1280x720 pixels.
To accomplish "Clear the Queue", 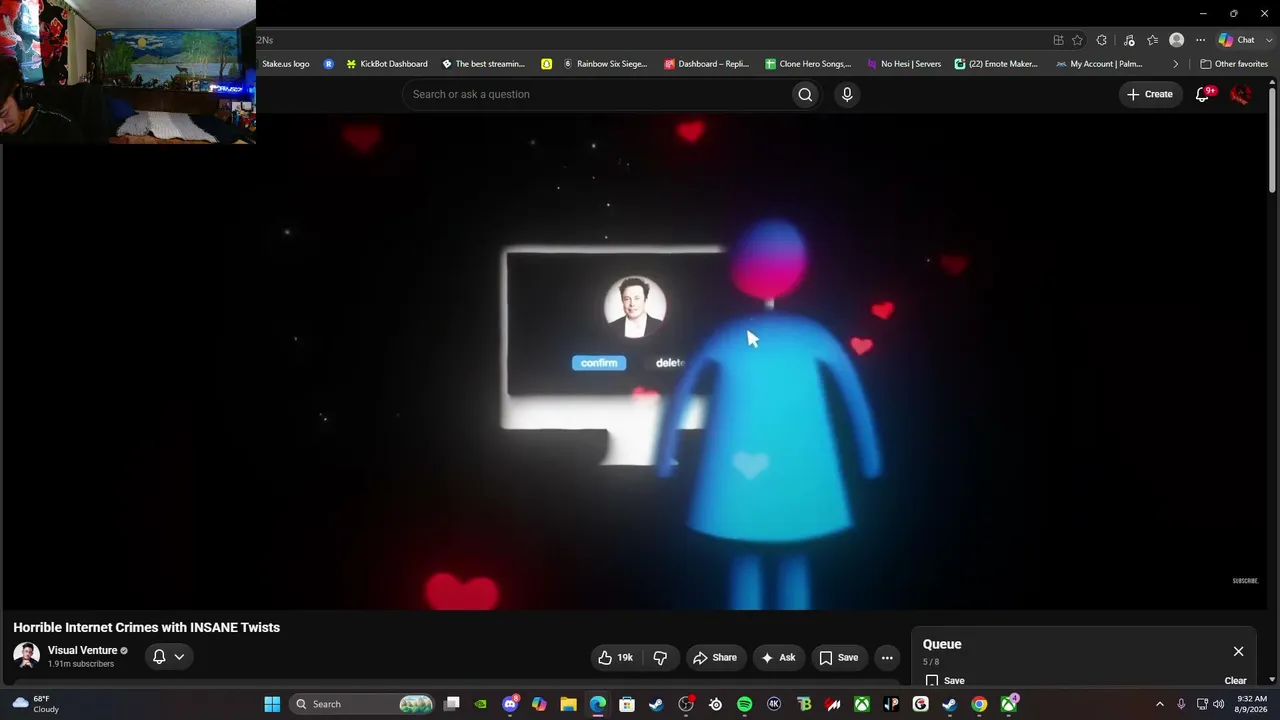I will [1236, 681].
